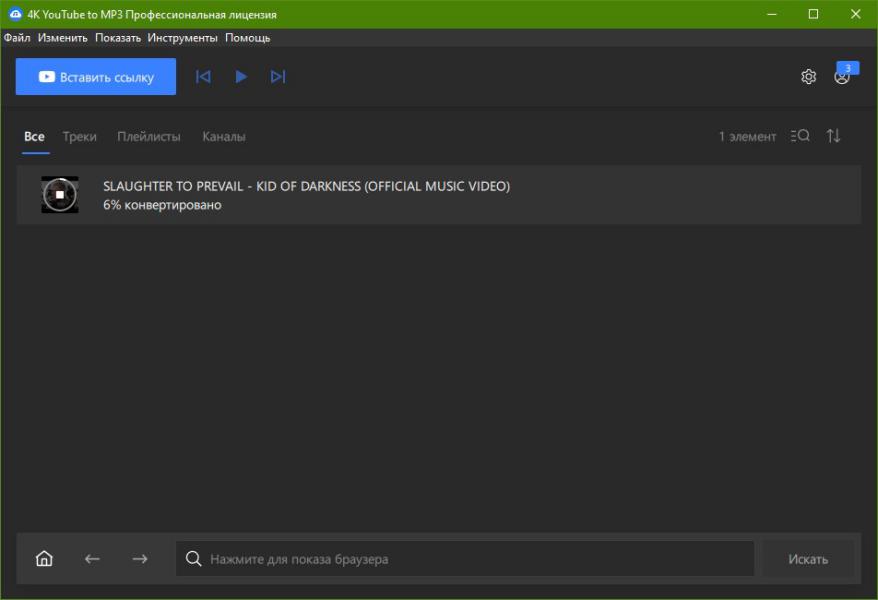Focus the browser search input field
Screen dimensions: 878x600
[465, 559]
